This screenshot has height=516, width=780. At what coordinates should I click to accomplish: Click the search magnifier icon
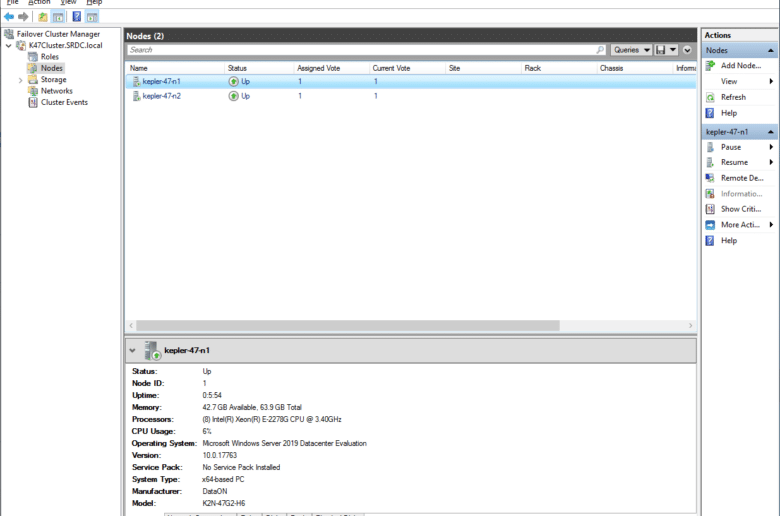[600, 50]
